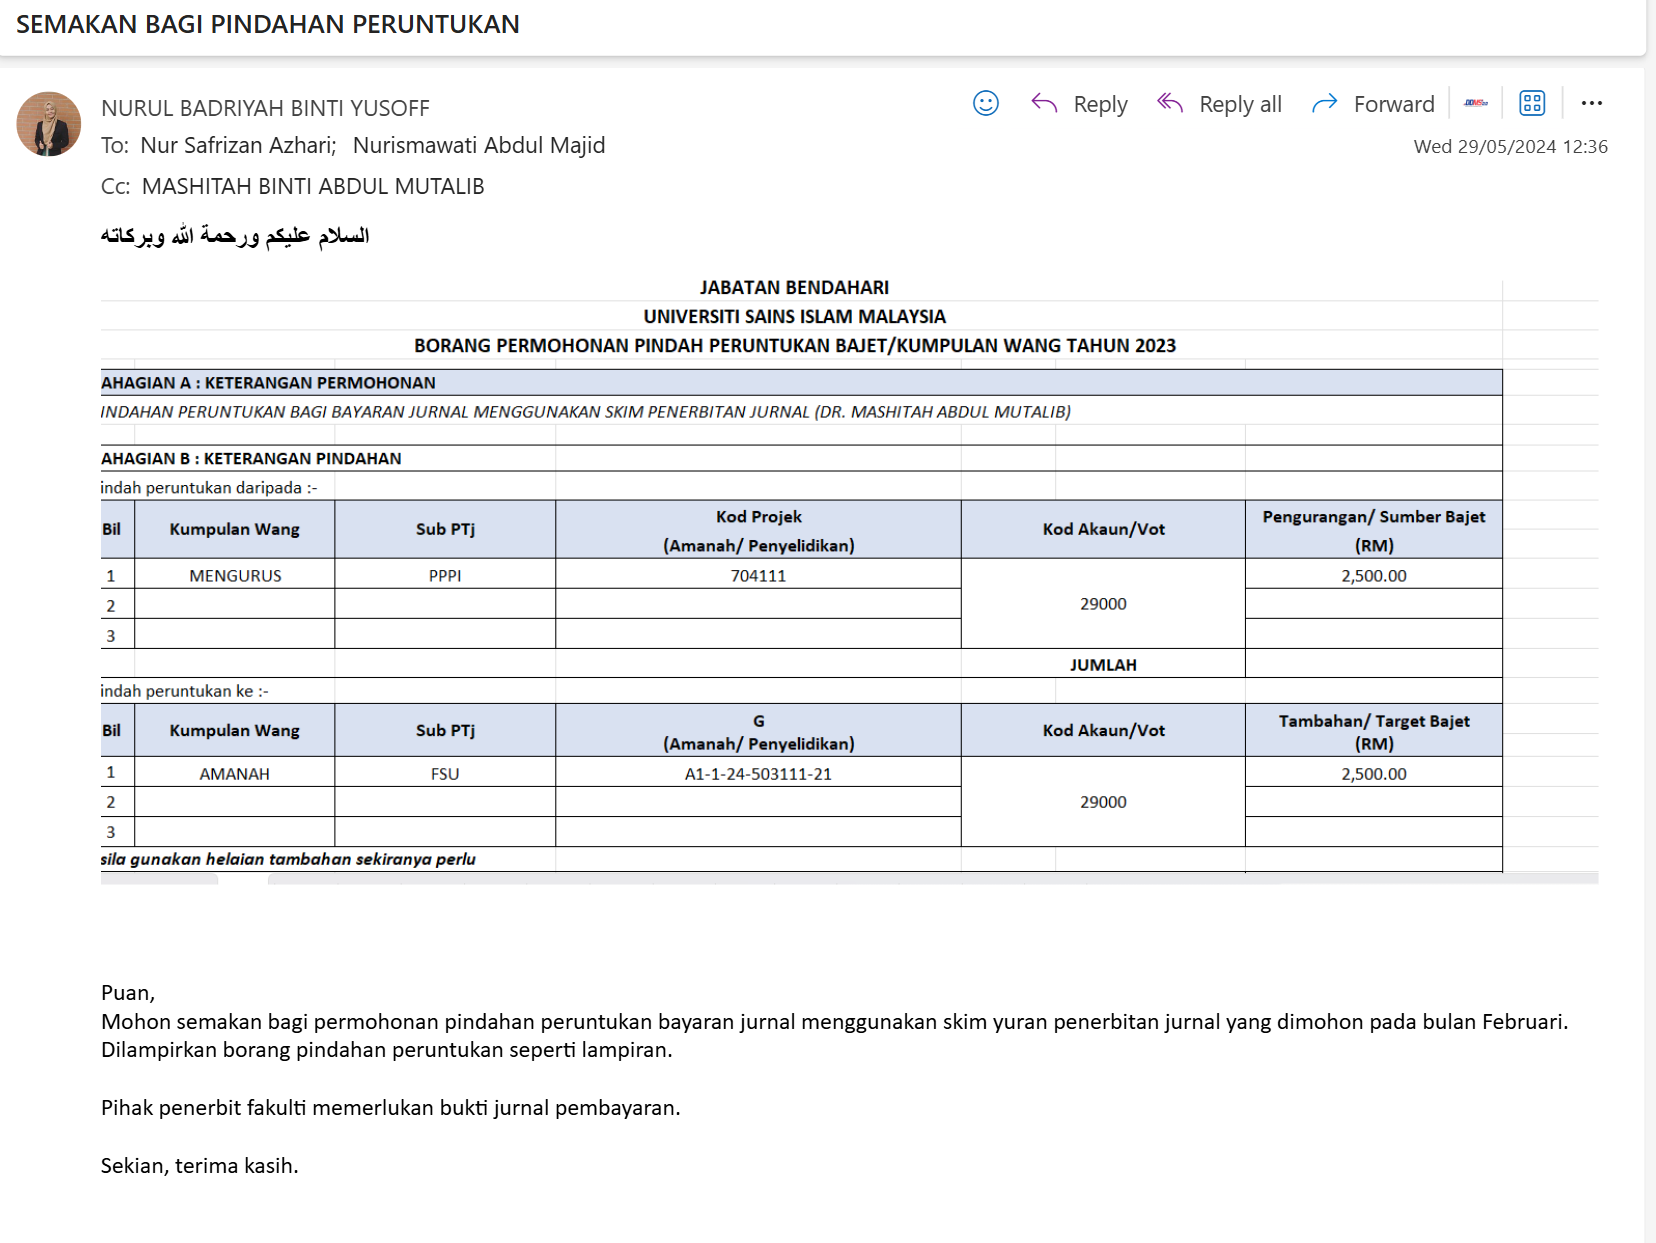Click Pengurangan/ Sumber Bajet column header
This screenshot has height=1243, width=1656.
pyautogui.click(x=1374, y=530)
